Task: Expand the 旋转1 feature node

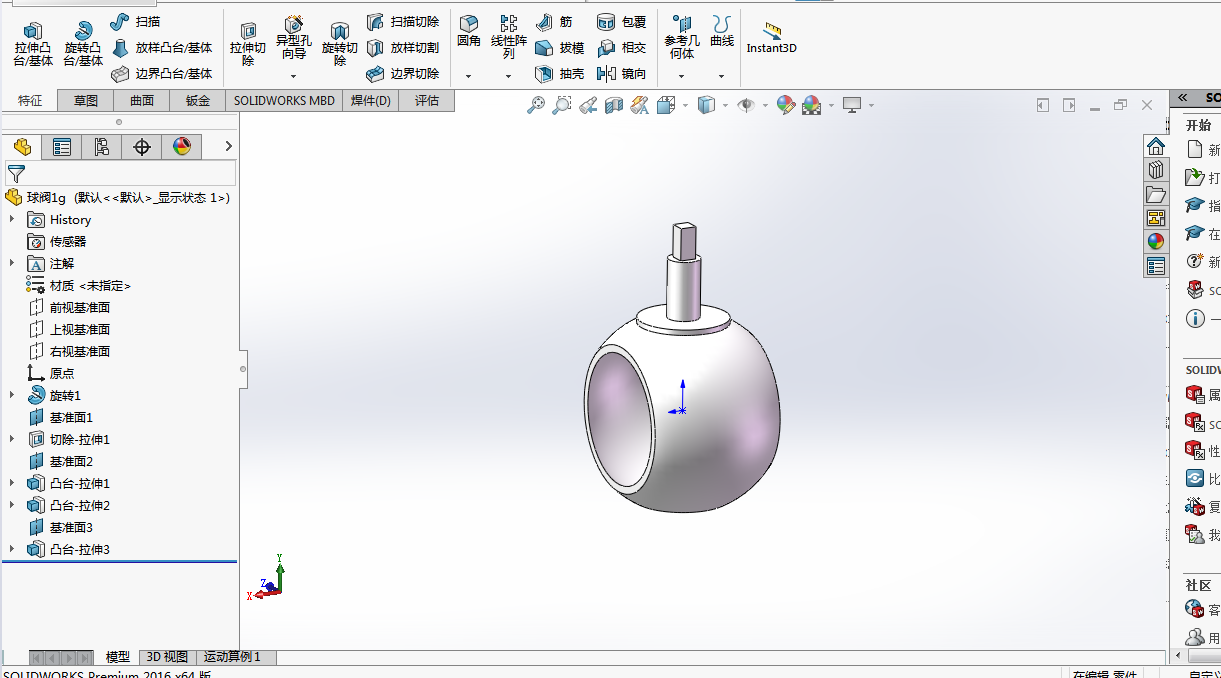Action: pyautogui.click(x=12, y=395)
